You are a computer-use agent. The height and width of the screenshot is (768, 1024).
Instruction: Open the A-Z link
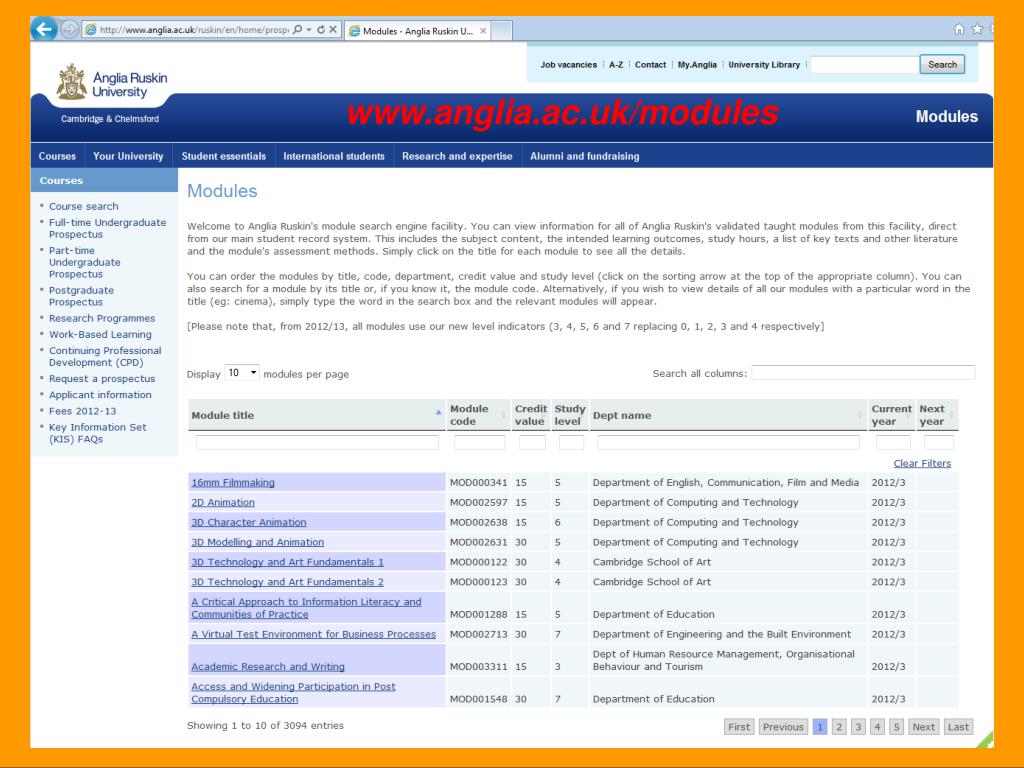click(616, 65)
